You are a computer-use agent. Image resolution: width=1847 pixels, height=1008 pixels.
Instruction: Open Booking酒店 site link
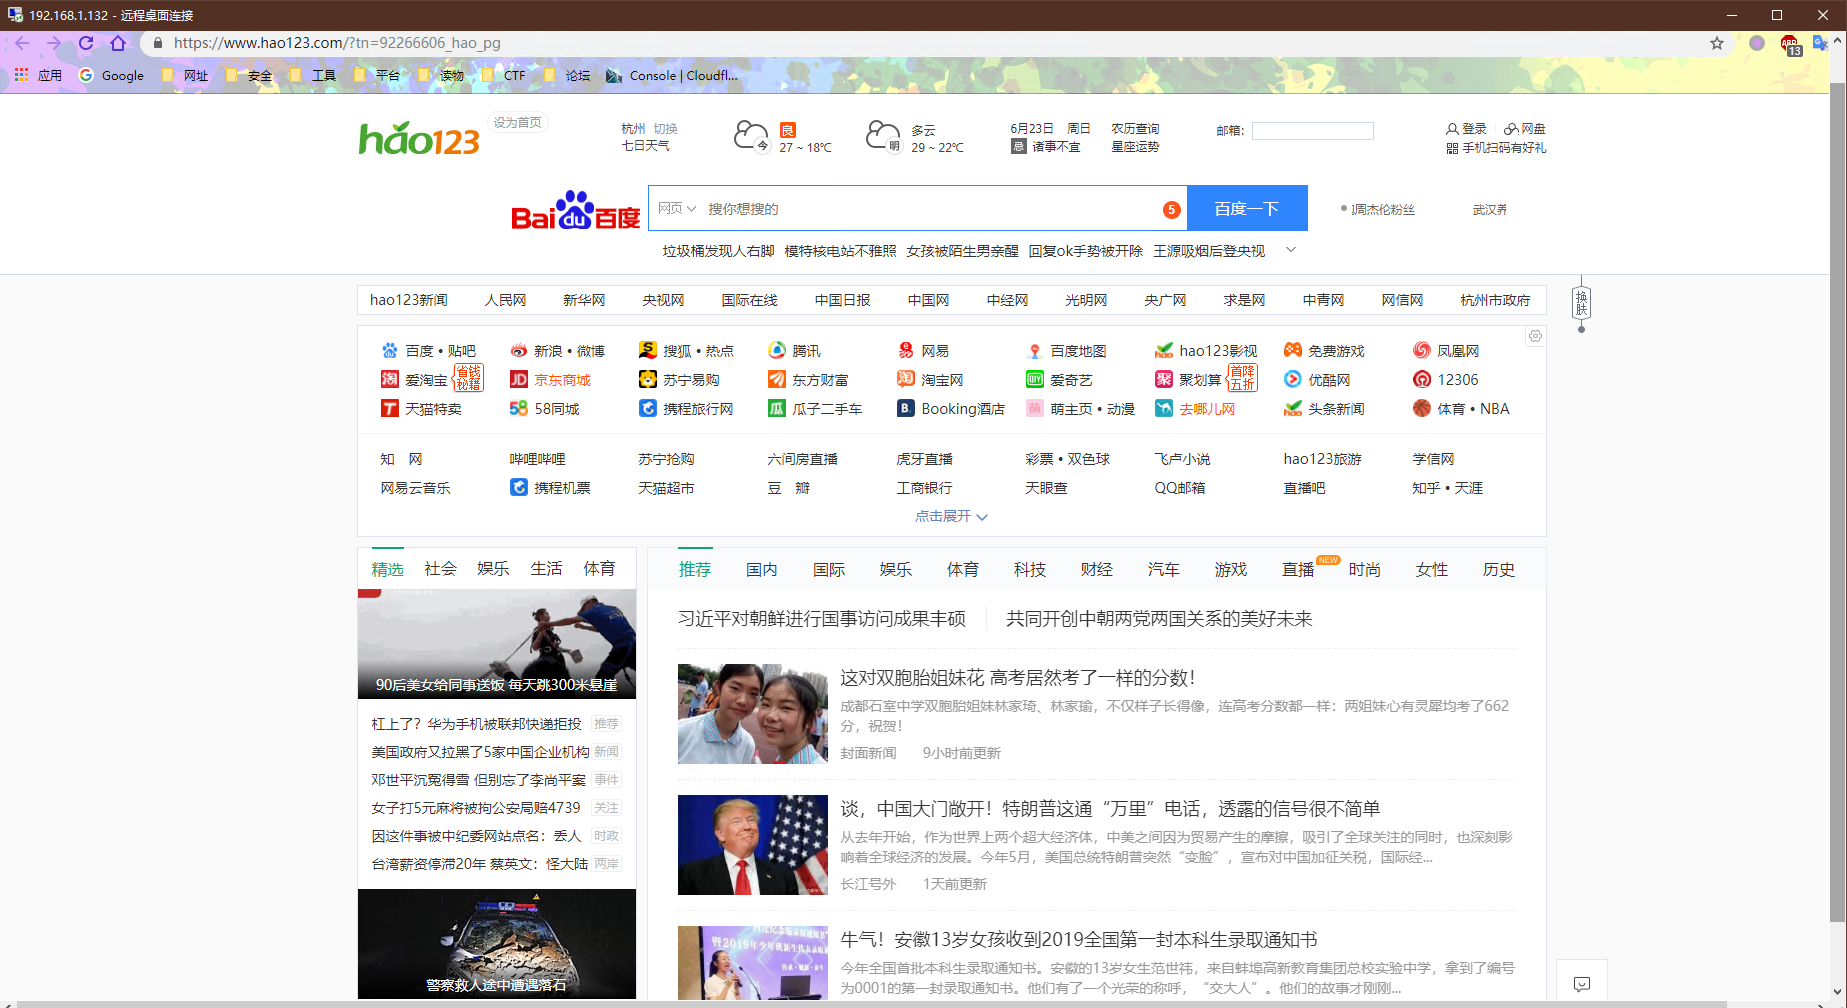[951, 409]
